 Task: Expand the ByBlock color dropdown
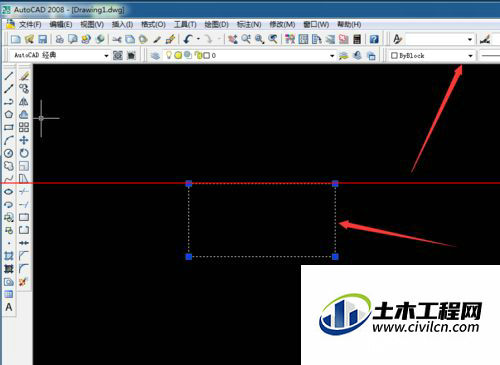click(470, 56)
